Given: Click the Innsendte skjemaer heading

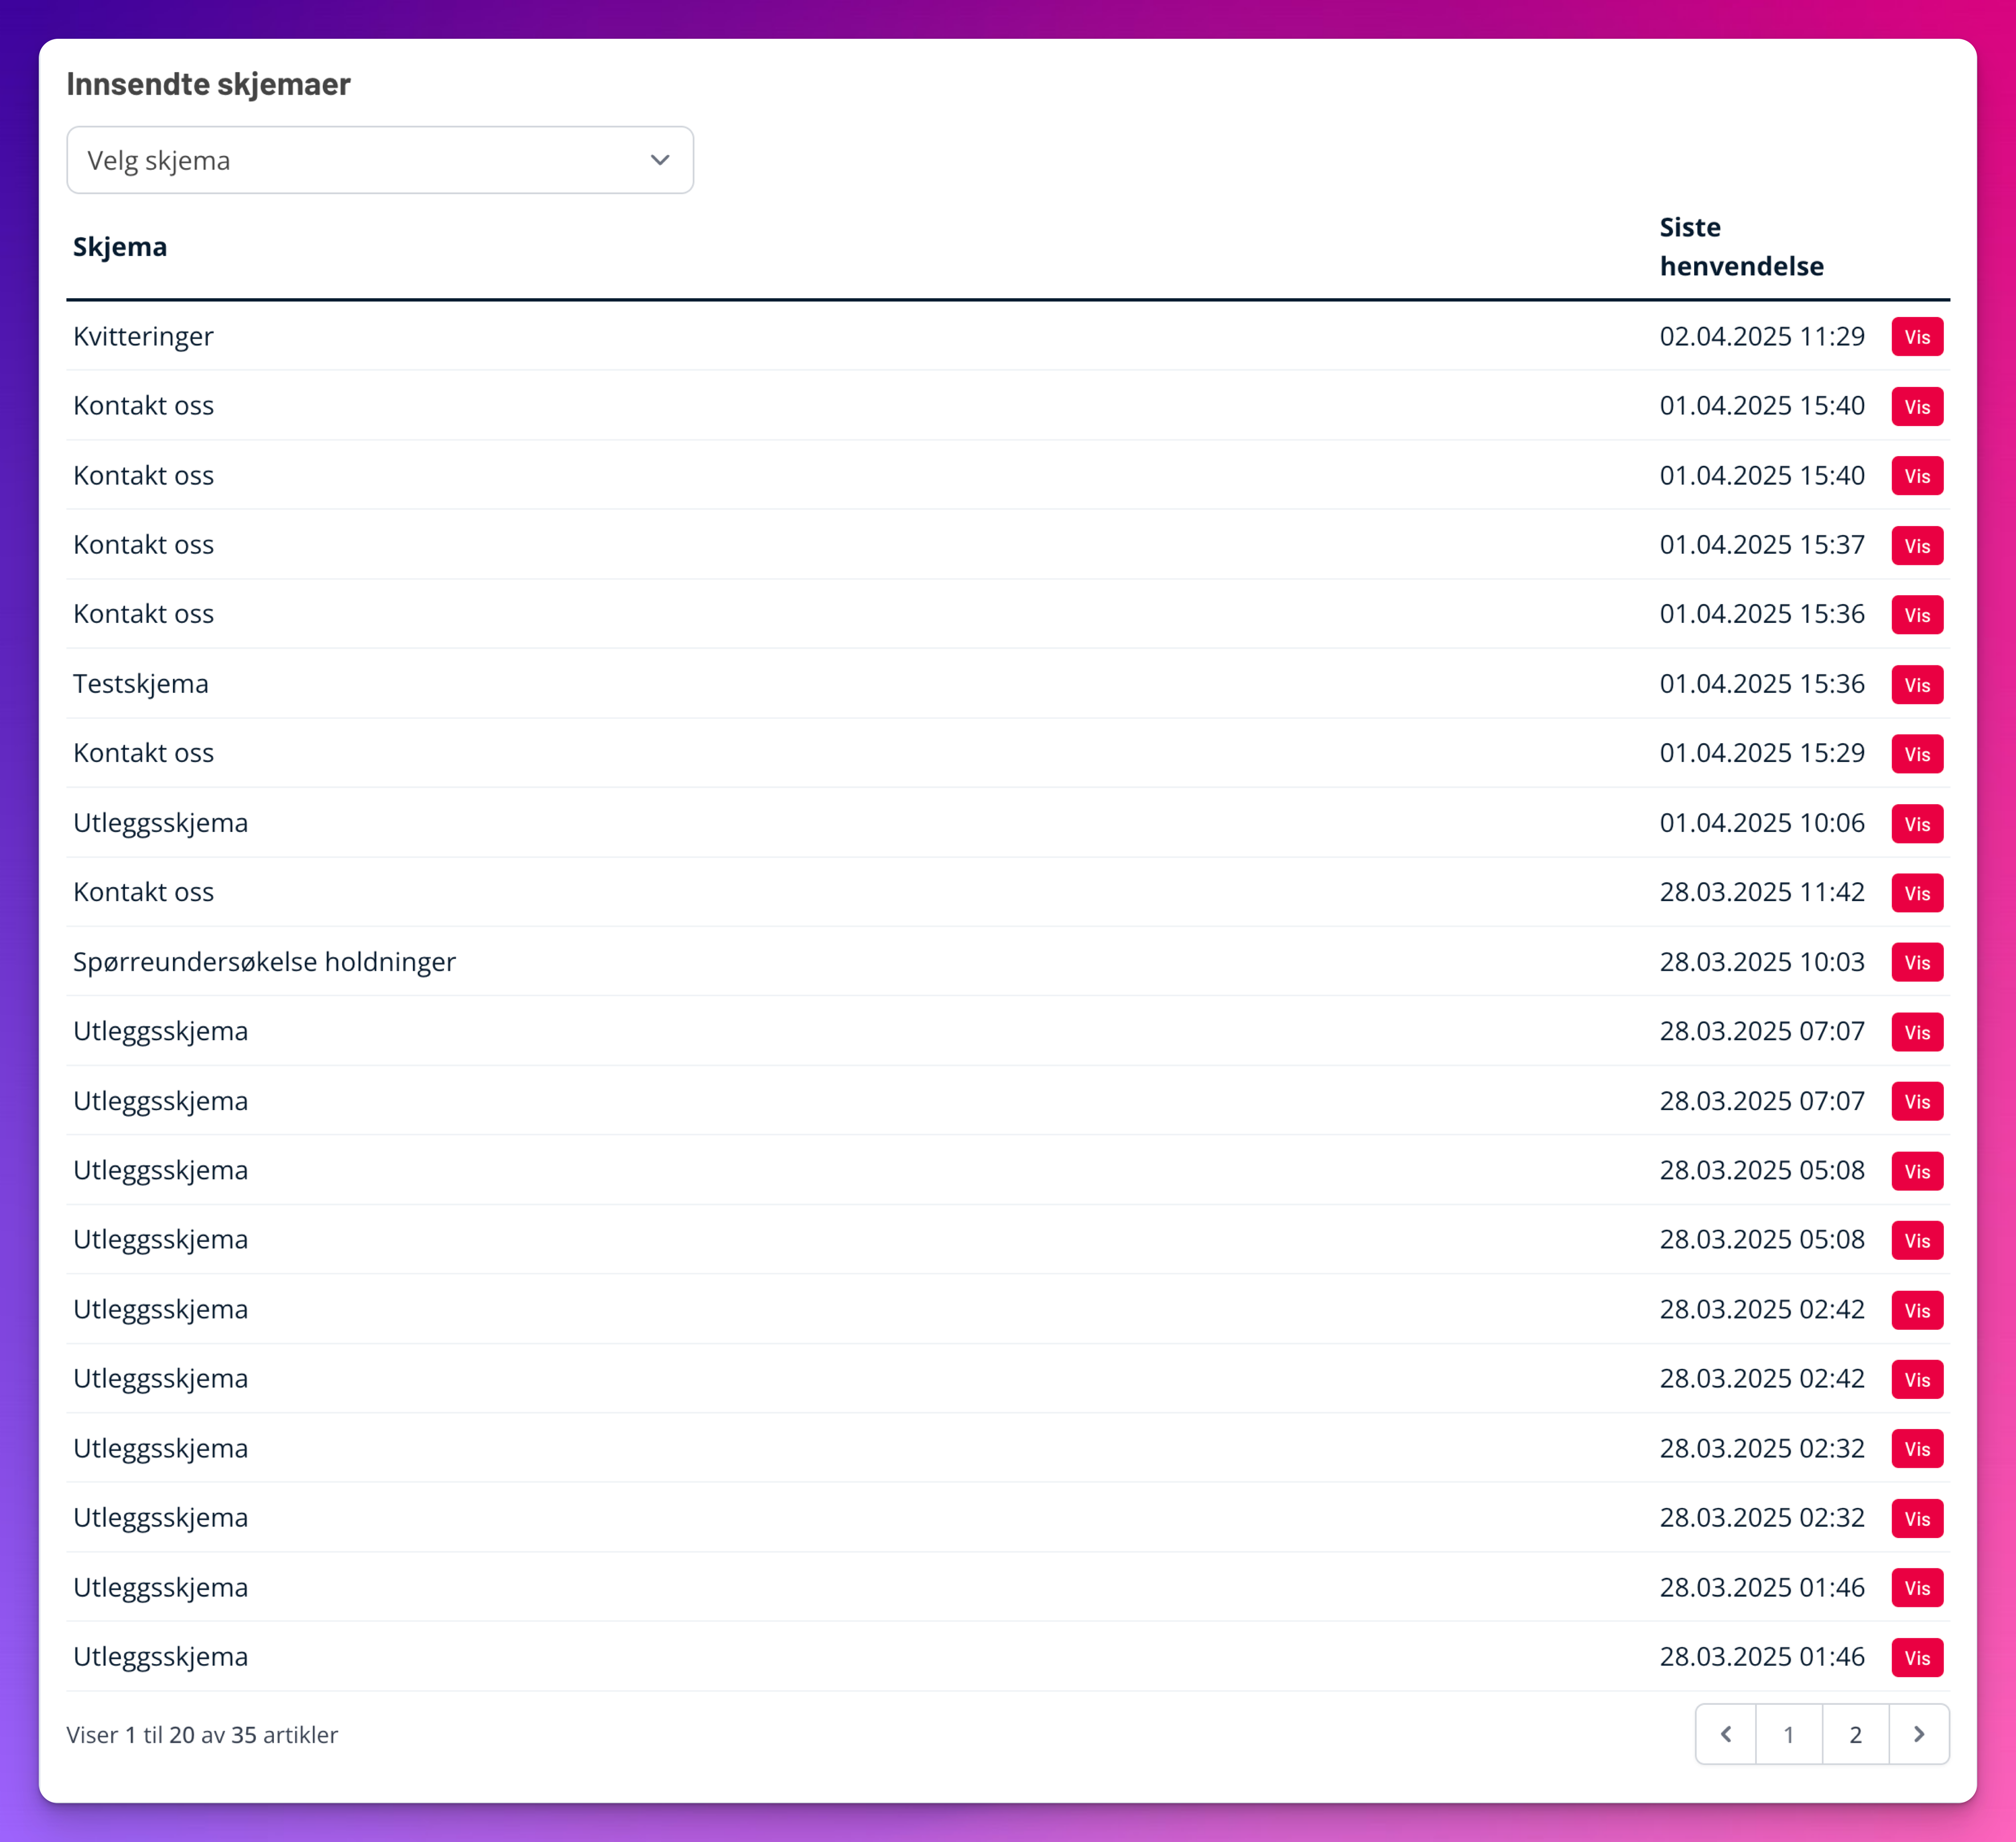Looking at the screenshot, I should pos(208,84).
